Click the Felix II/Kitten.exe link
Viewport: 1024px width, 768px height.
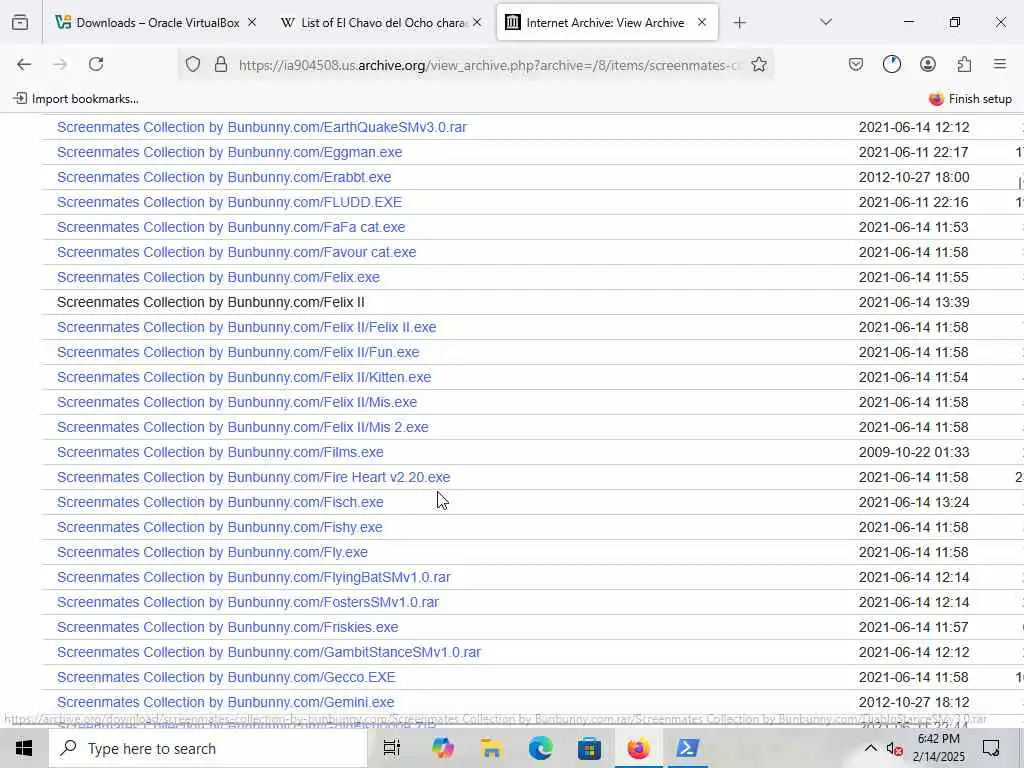[244, 377]
